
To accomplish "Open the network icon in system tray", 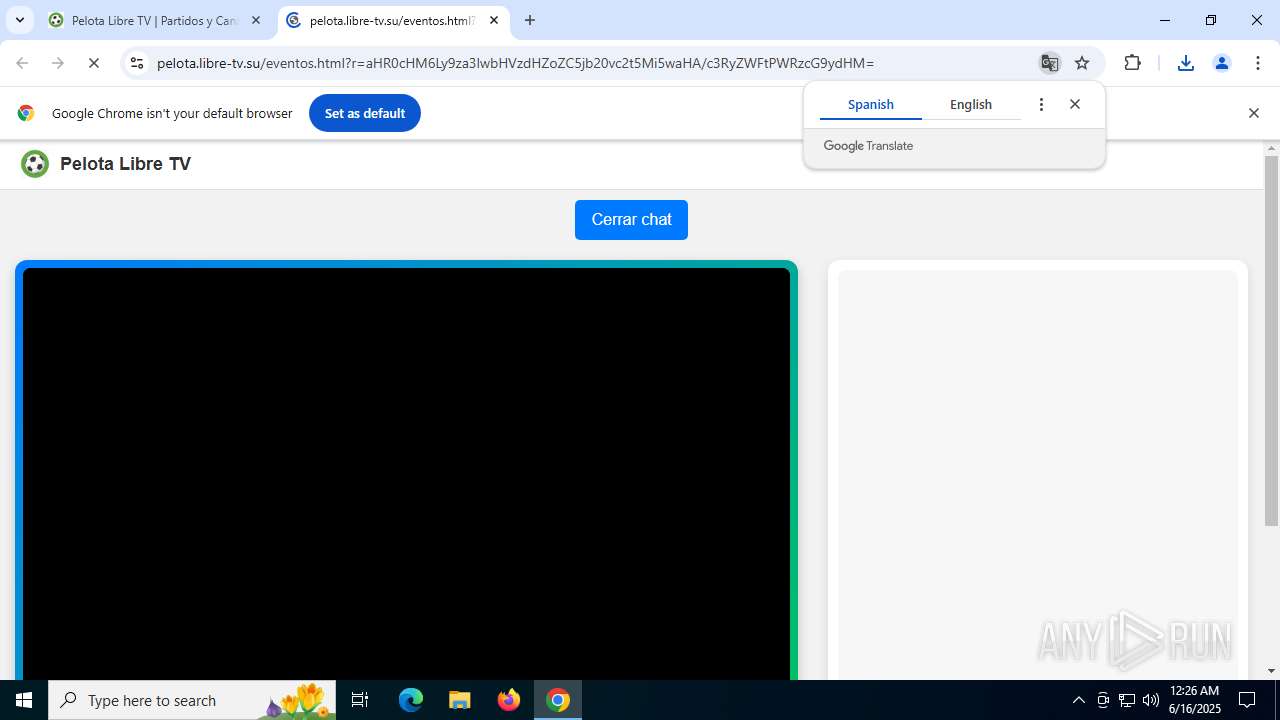I will tap(1127, 700).
